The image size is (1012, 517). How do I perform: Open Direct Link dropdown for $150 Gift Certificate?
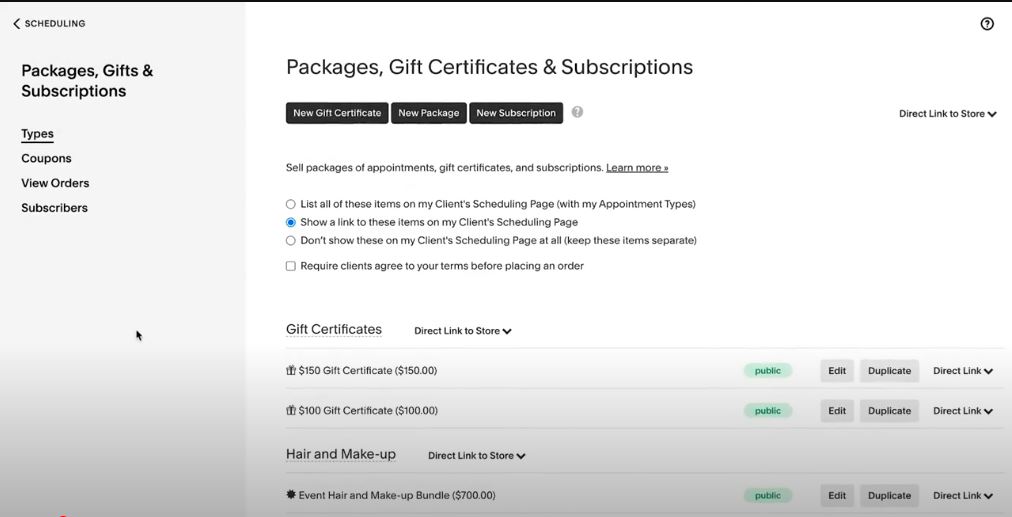[x=962, y=371]
